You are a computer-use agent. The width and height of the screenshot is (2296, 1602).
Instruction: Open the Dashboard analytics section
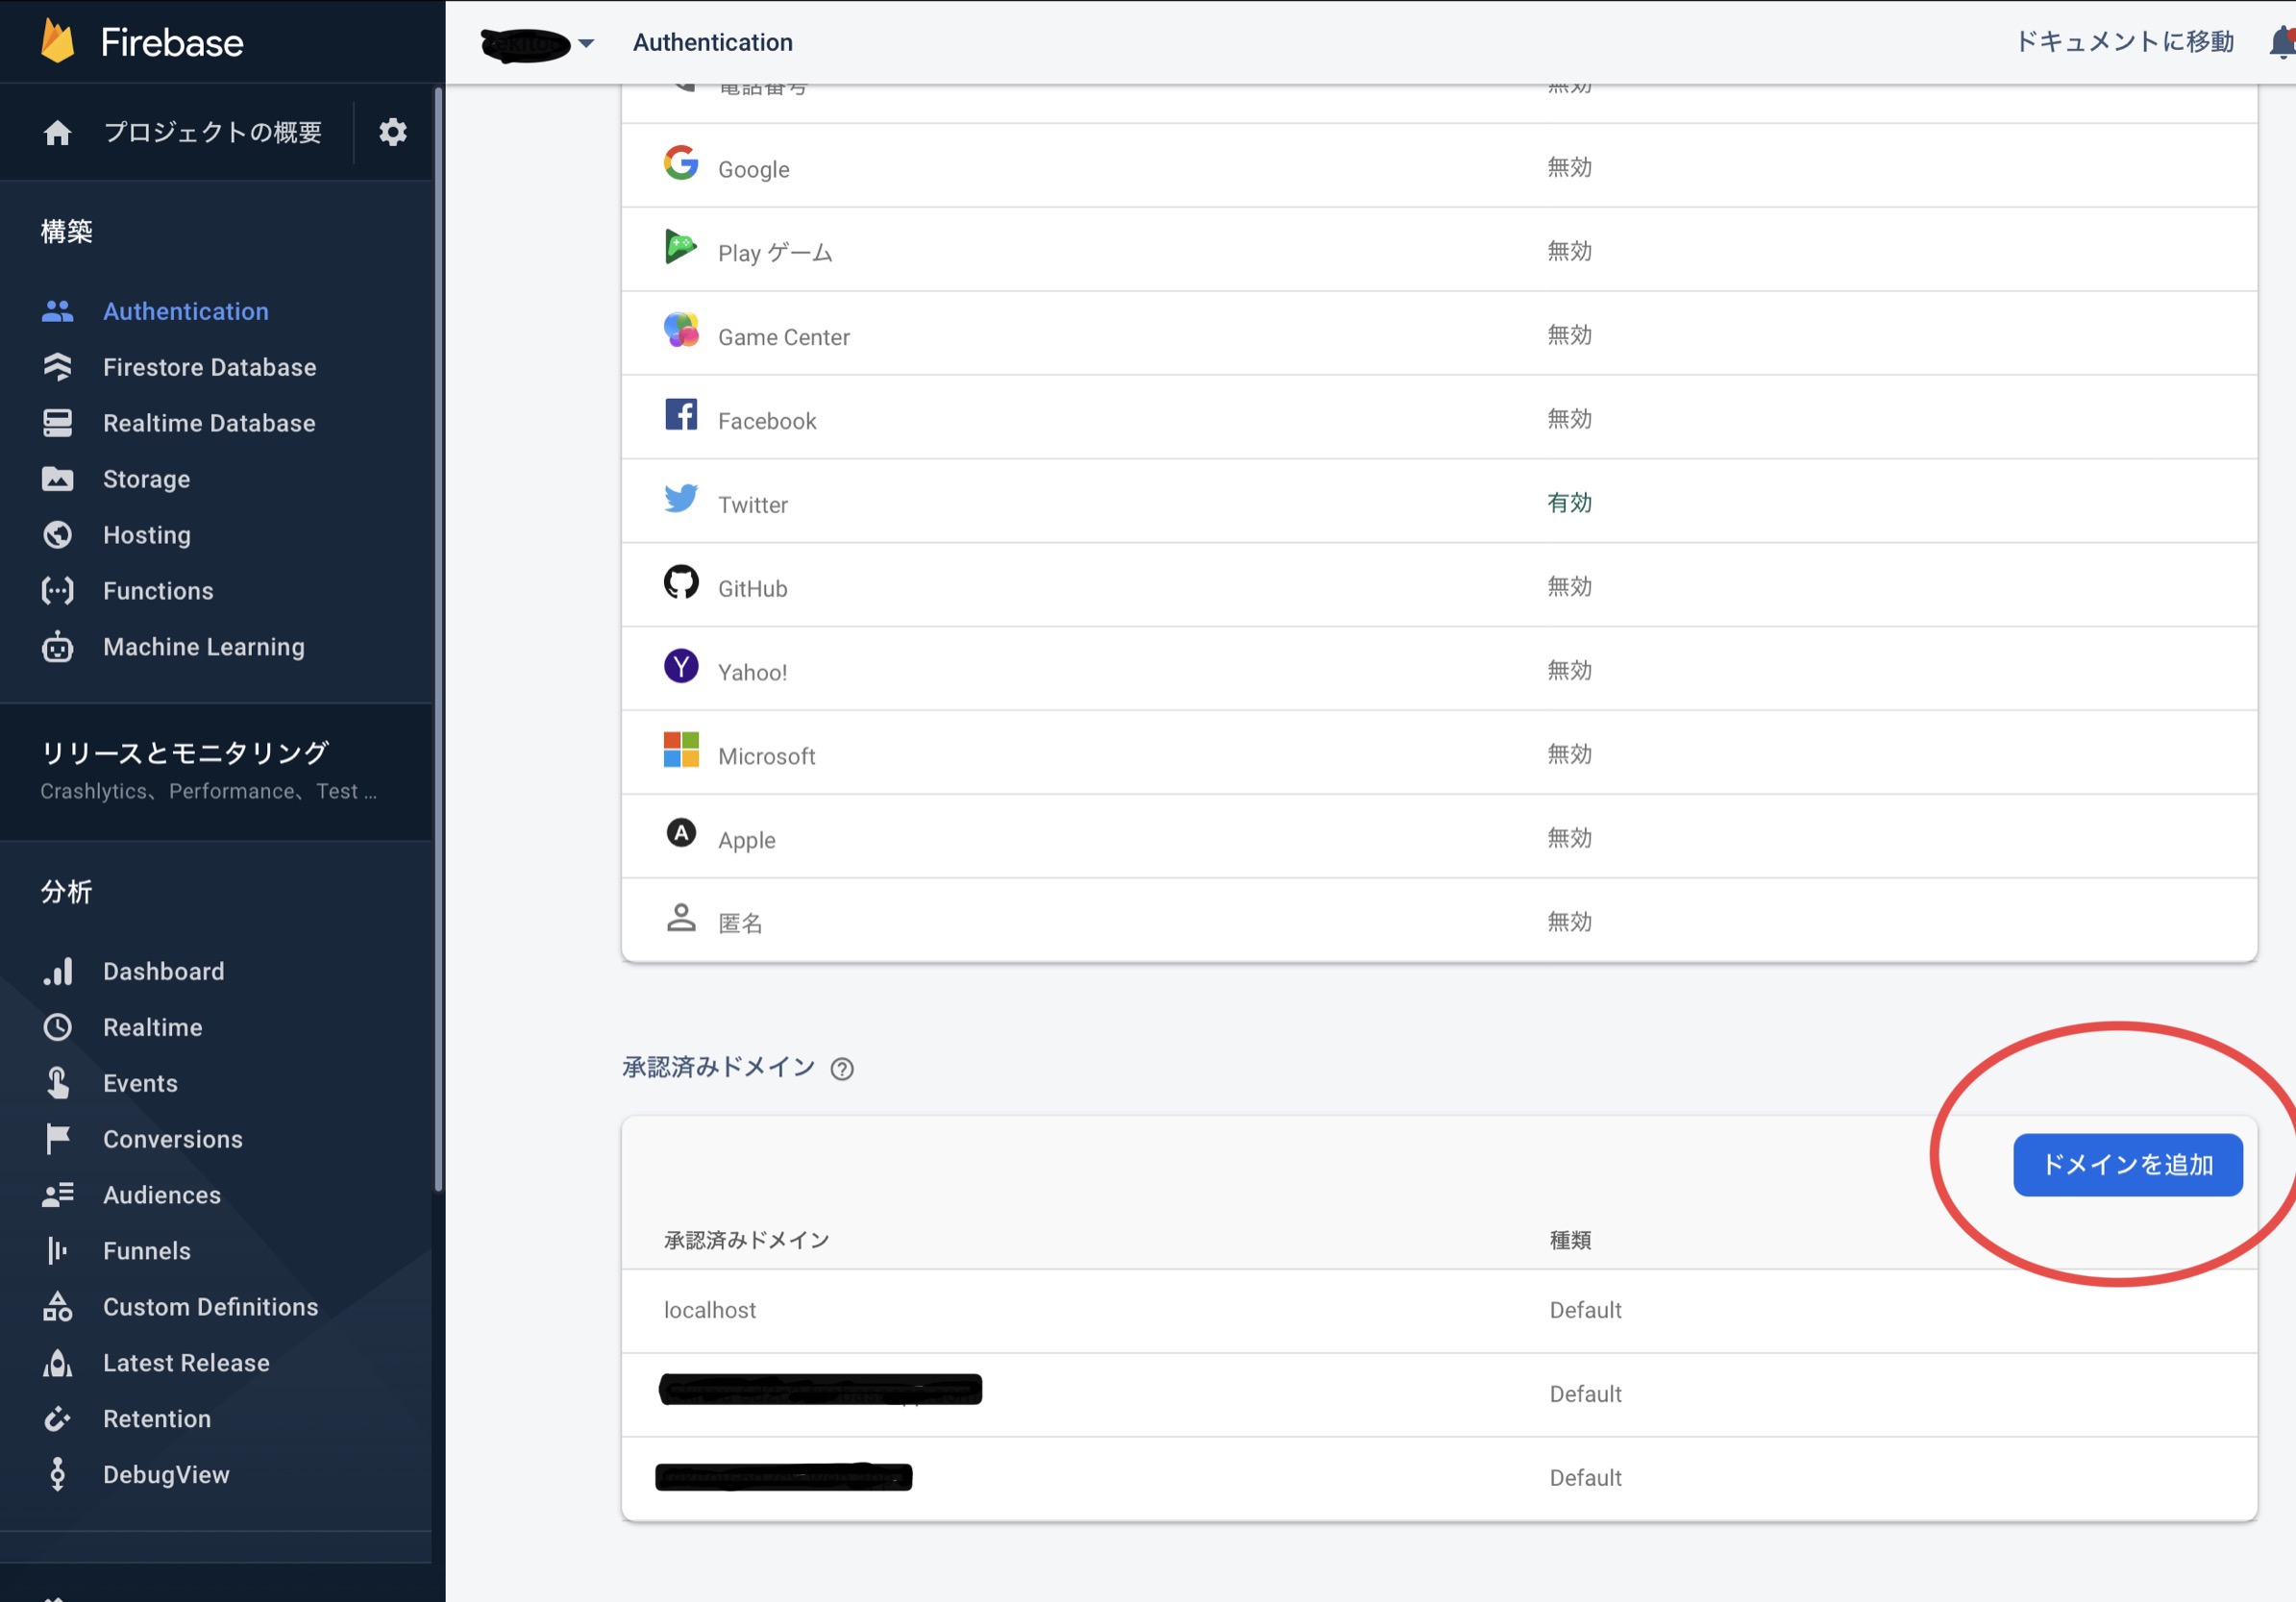tap(163, 970)
